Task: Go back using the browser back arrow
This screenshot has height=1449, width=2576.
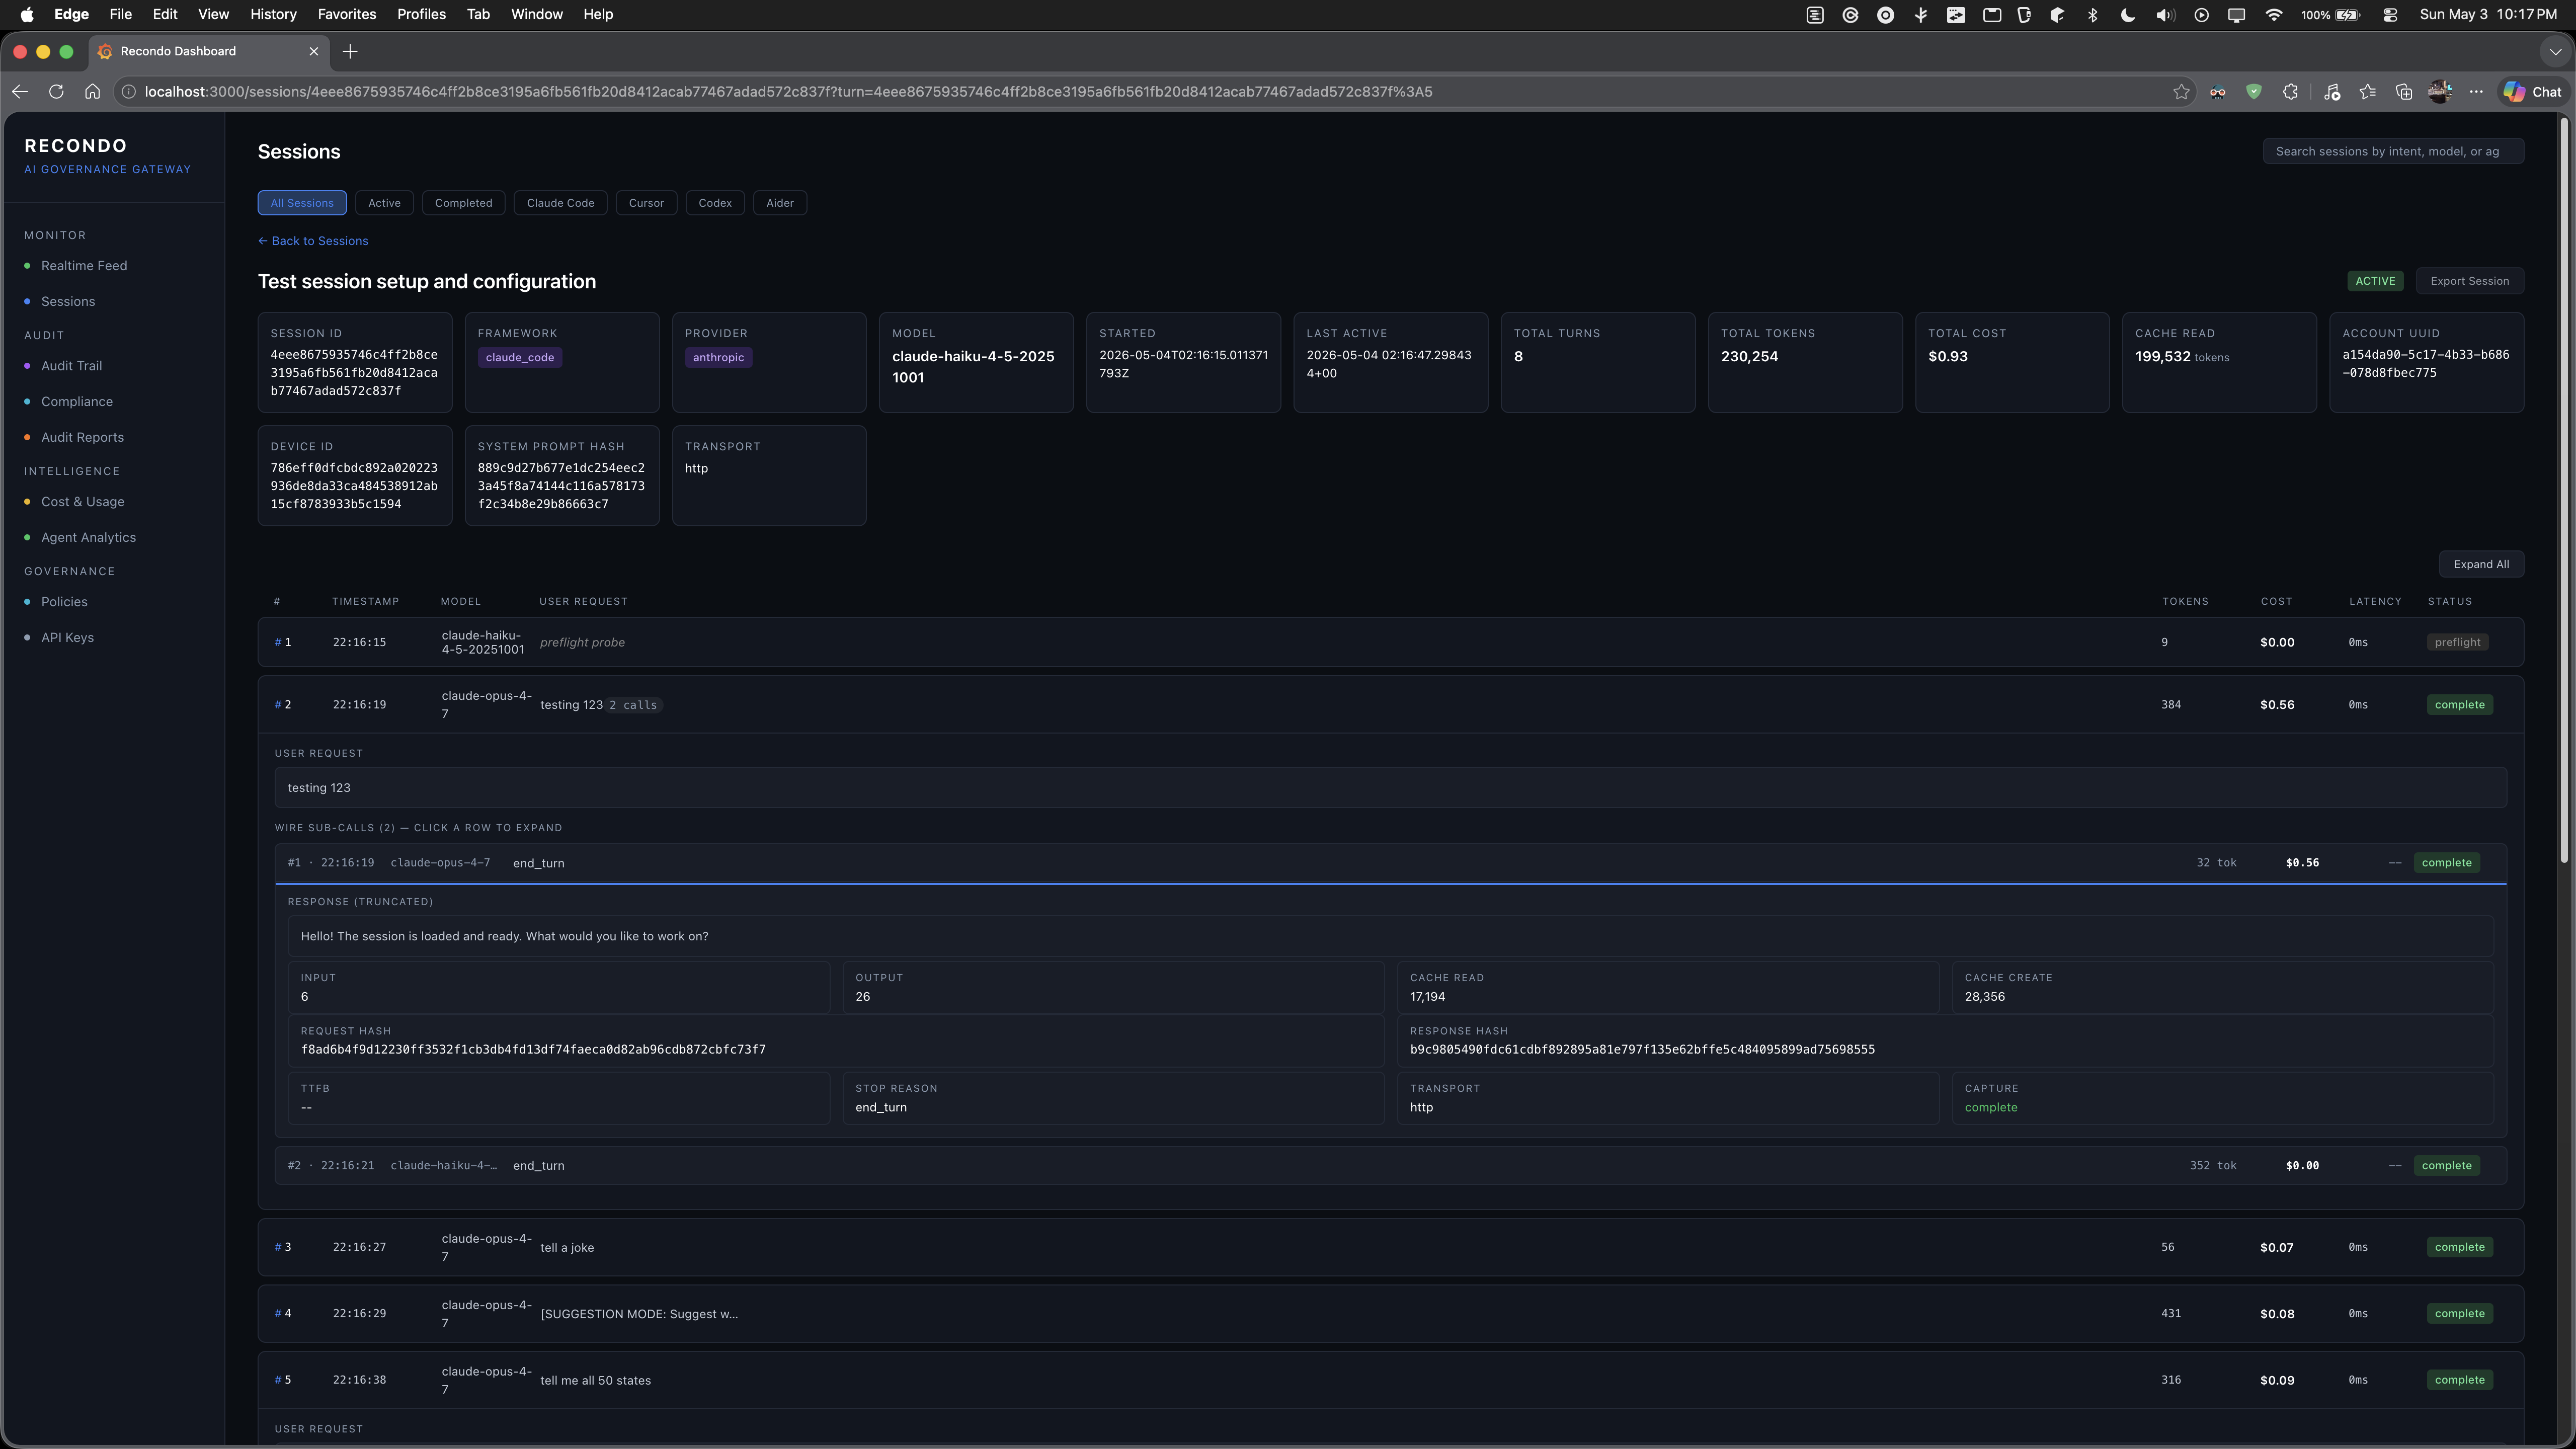Action: coord(20,91)
